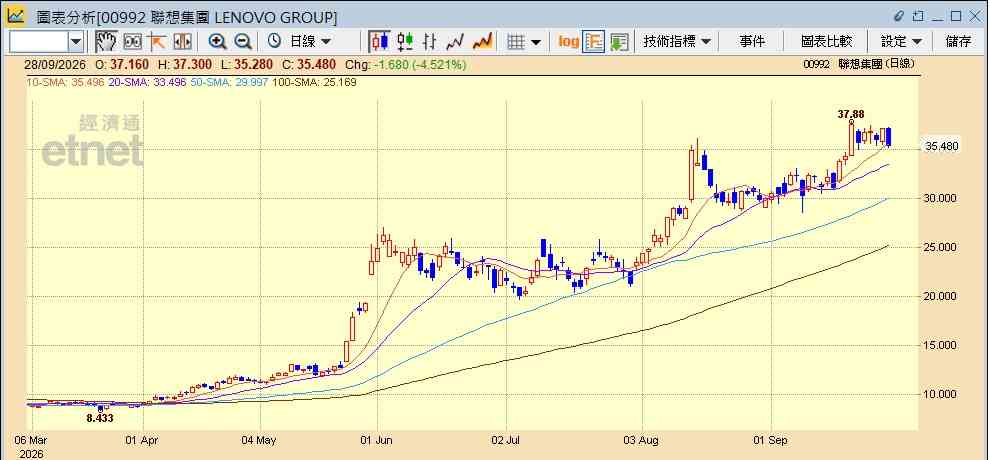
Task: Click the 10.000 price axis label
Action: pos(941,394)
